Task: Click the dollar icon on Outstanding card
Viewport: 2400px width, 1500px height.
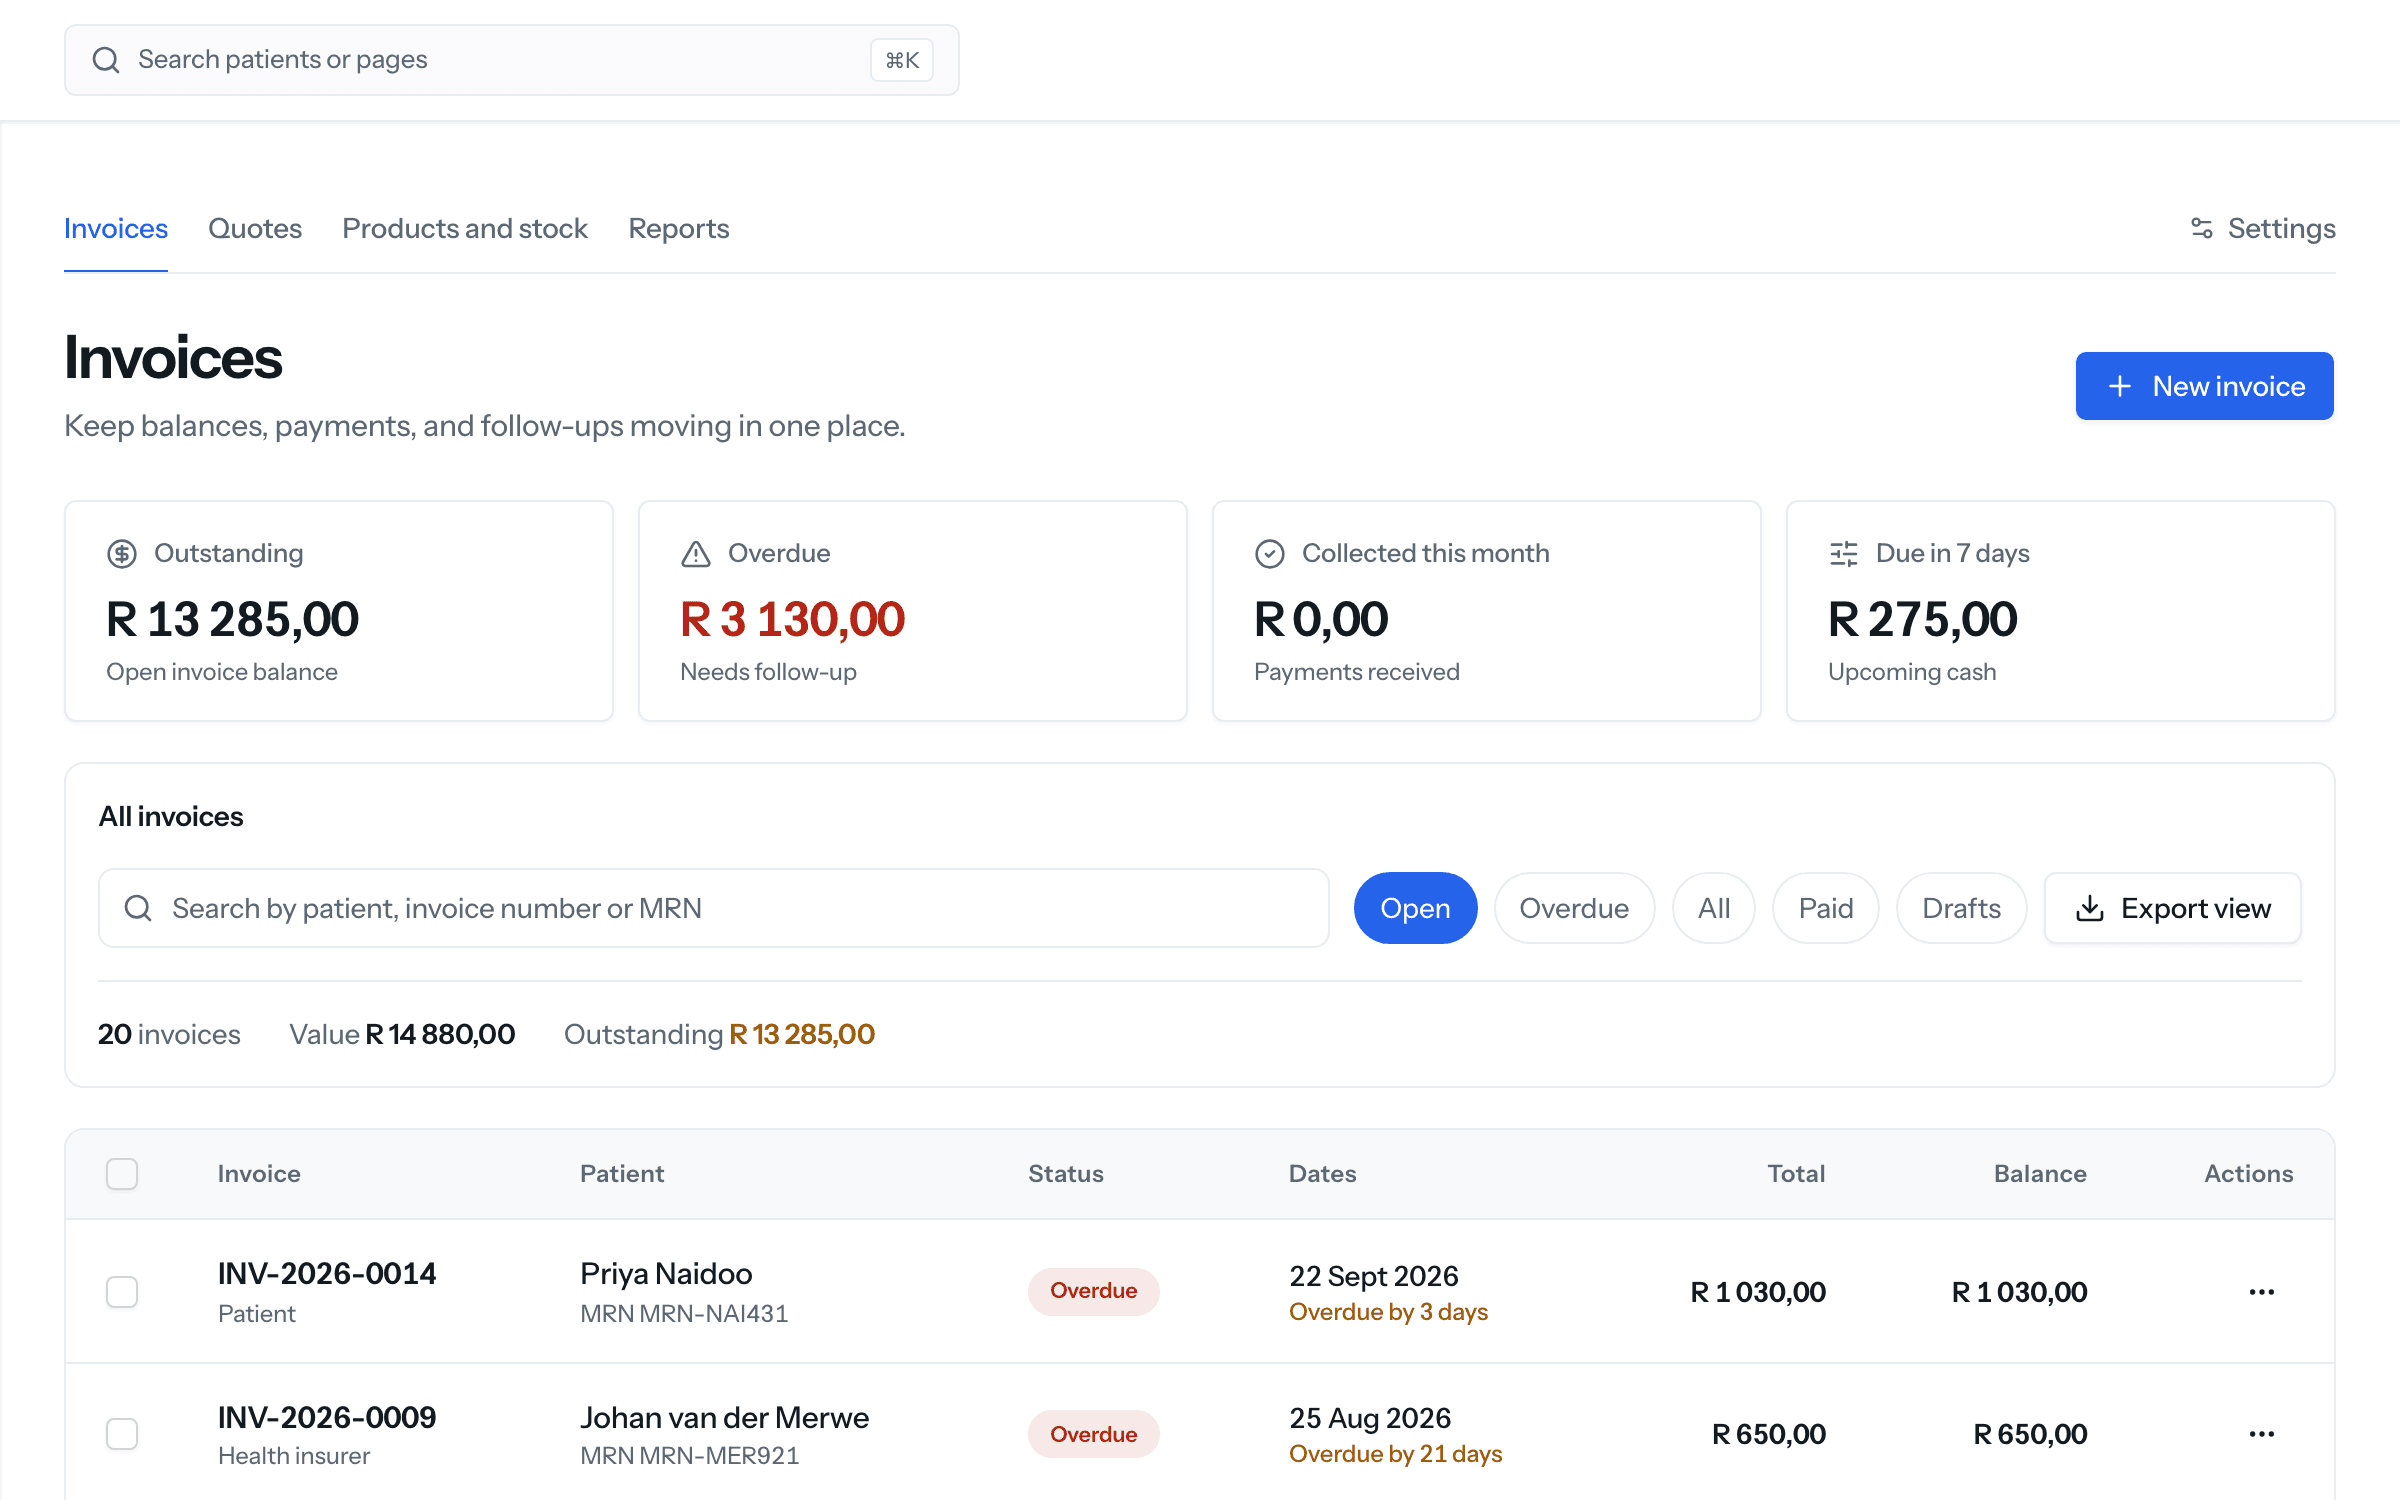Action: pos(122,553)
